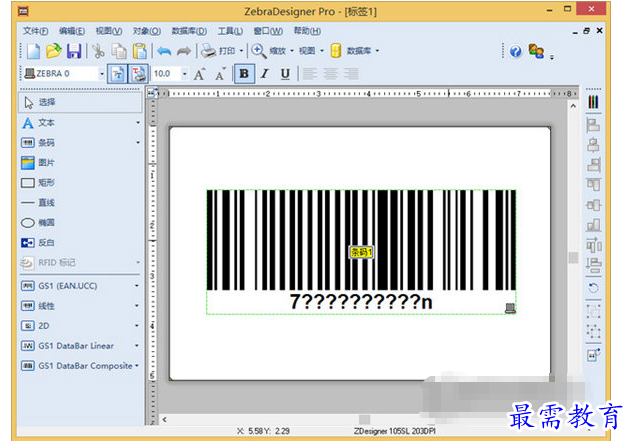The height and width of the screenshot is (448, 631).
Task: Click horizontal scrollbar left arrow
Action: [x=165, y=419]
